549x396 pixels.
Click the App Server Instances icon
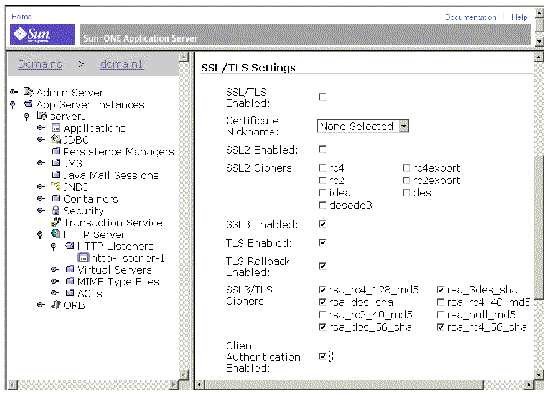coord(28,104)
